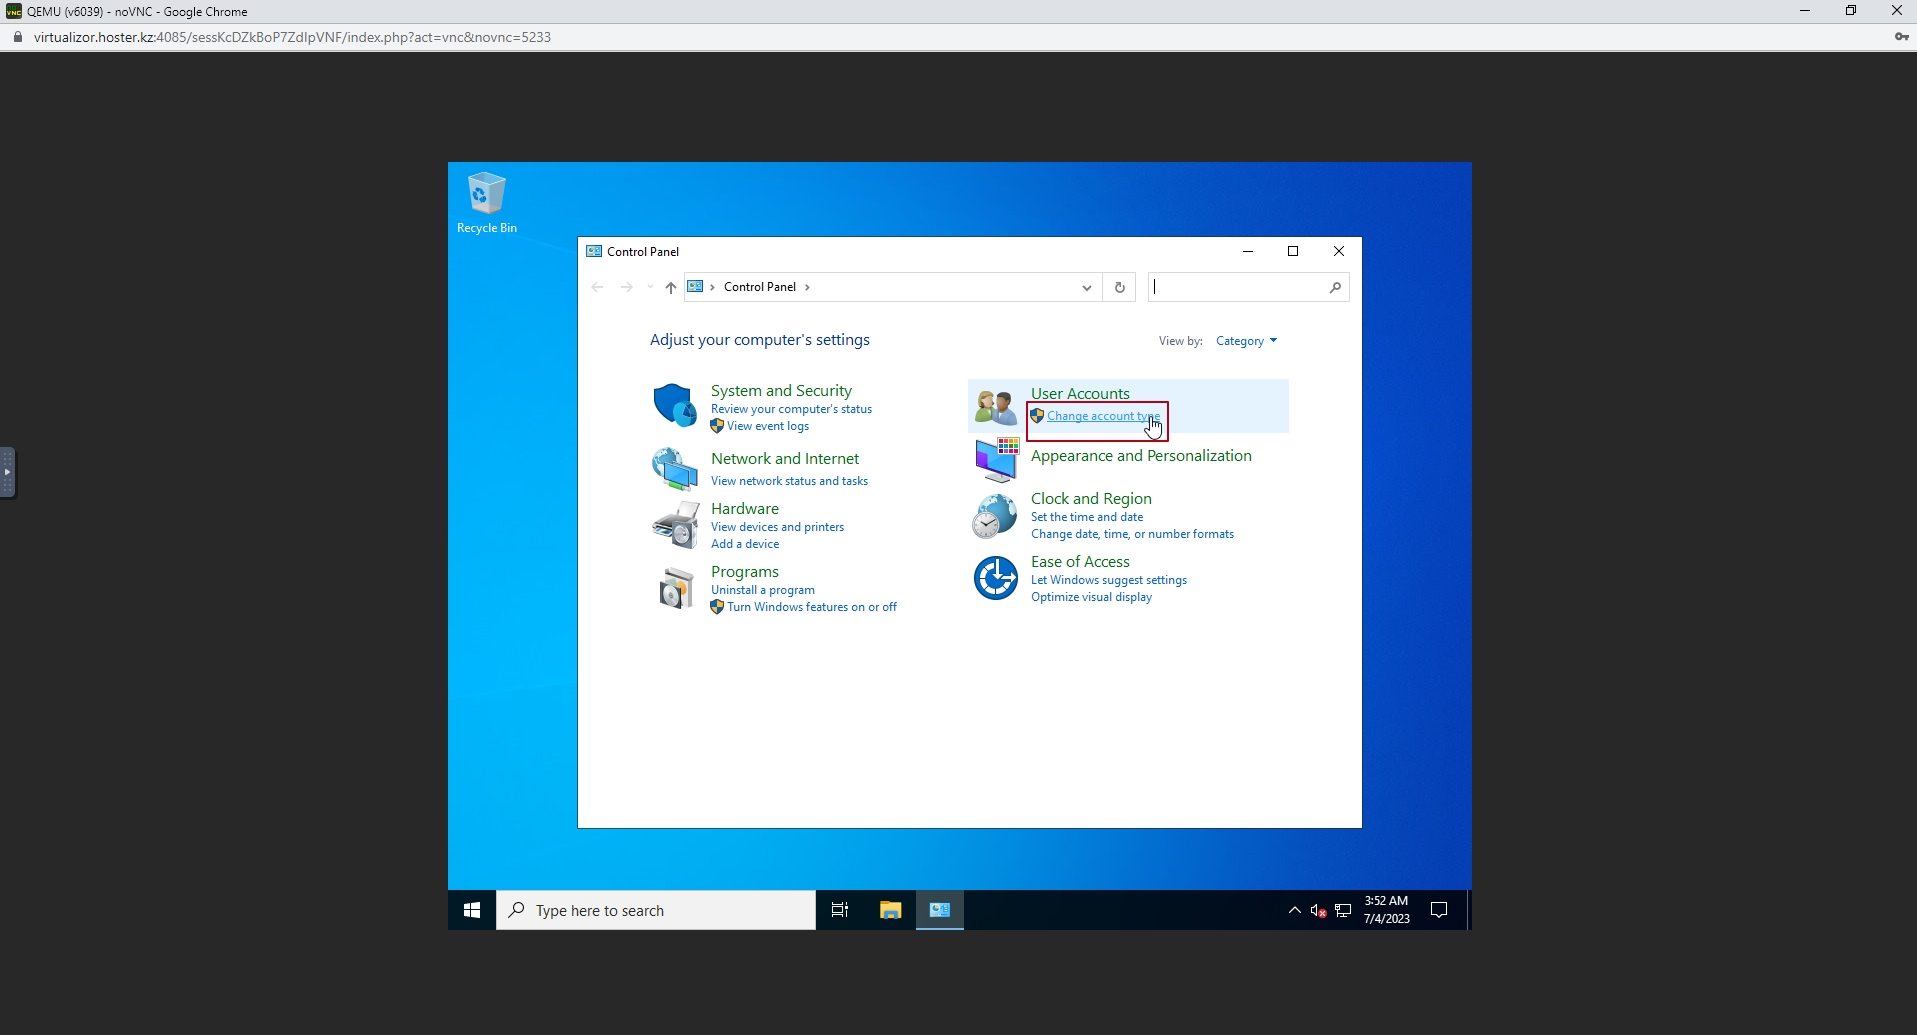Open Recycle Bin desktop icon

487,202
